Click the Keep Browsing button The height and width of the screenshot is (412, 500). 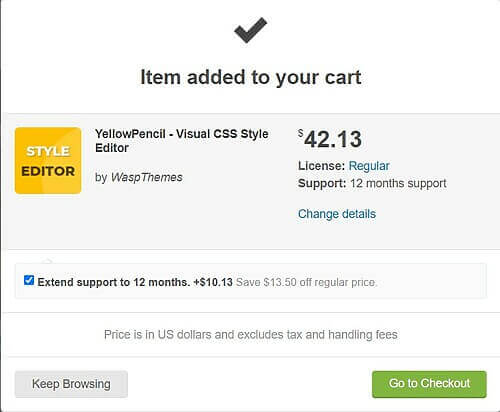pyautogui.click(x=71, y=384)
